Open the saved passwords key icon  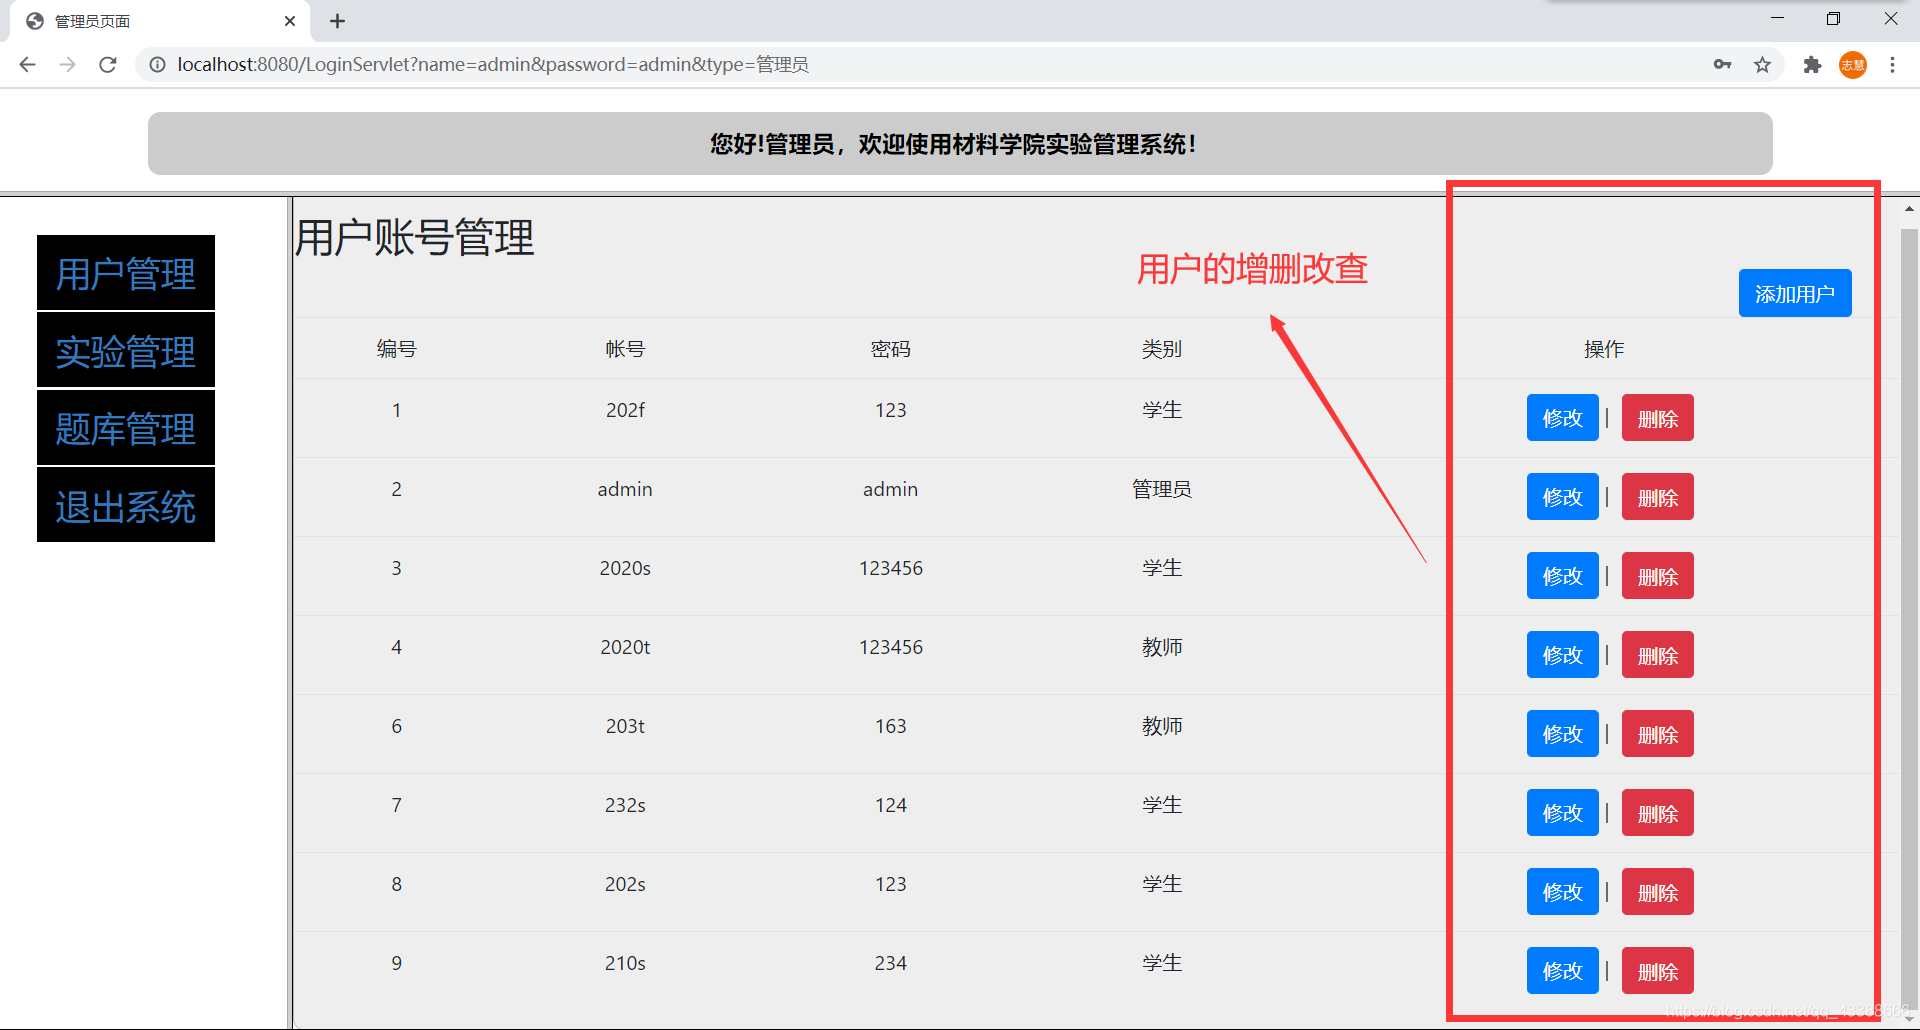point(1722,65)
